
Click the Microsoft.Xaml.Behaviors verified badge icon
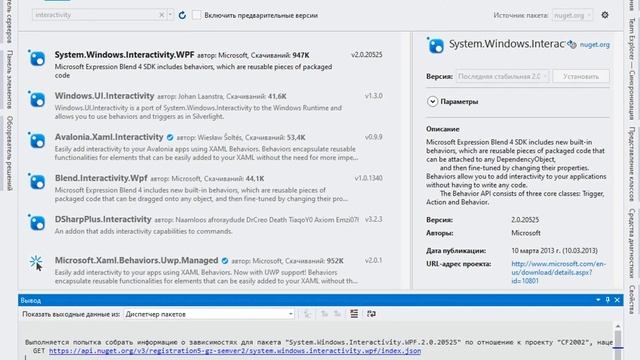click(225, 261)
